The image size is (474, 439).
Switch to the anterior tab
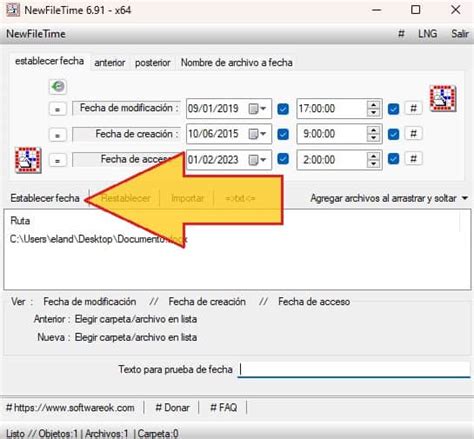(x=110, y=63)
